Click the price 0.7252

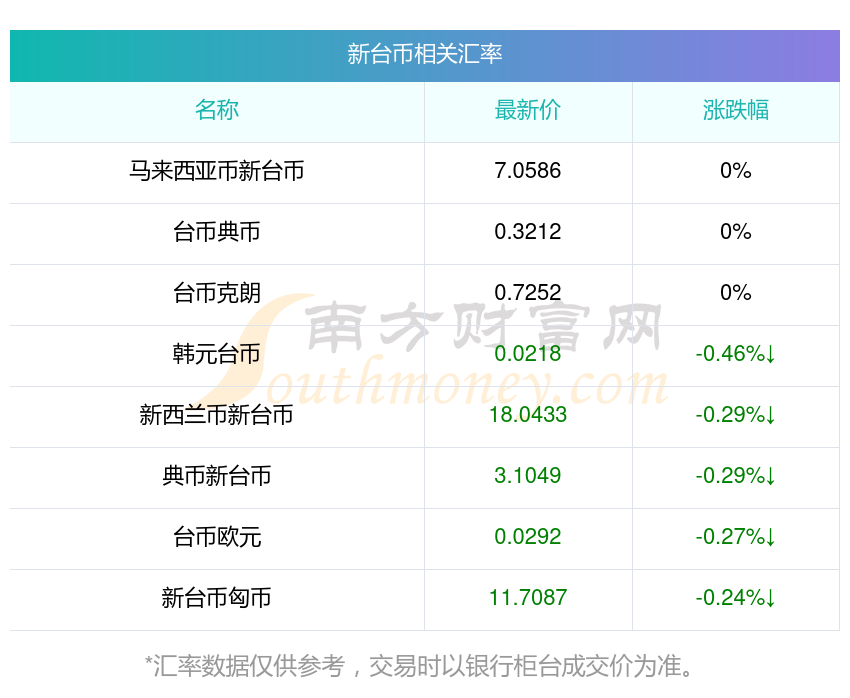click(527, 293)
